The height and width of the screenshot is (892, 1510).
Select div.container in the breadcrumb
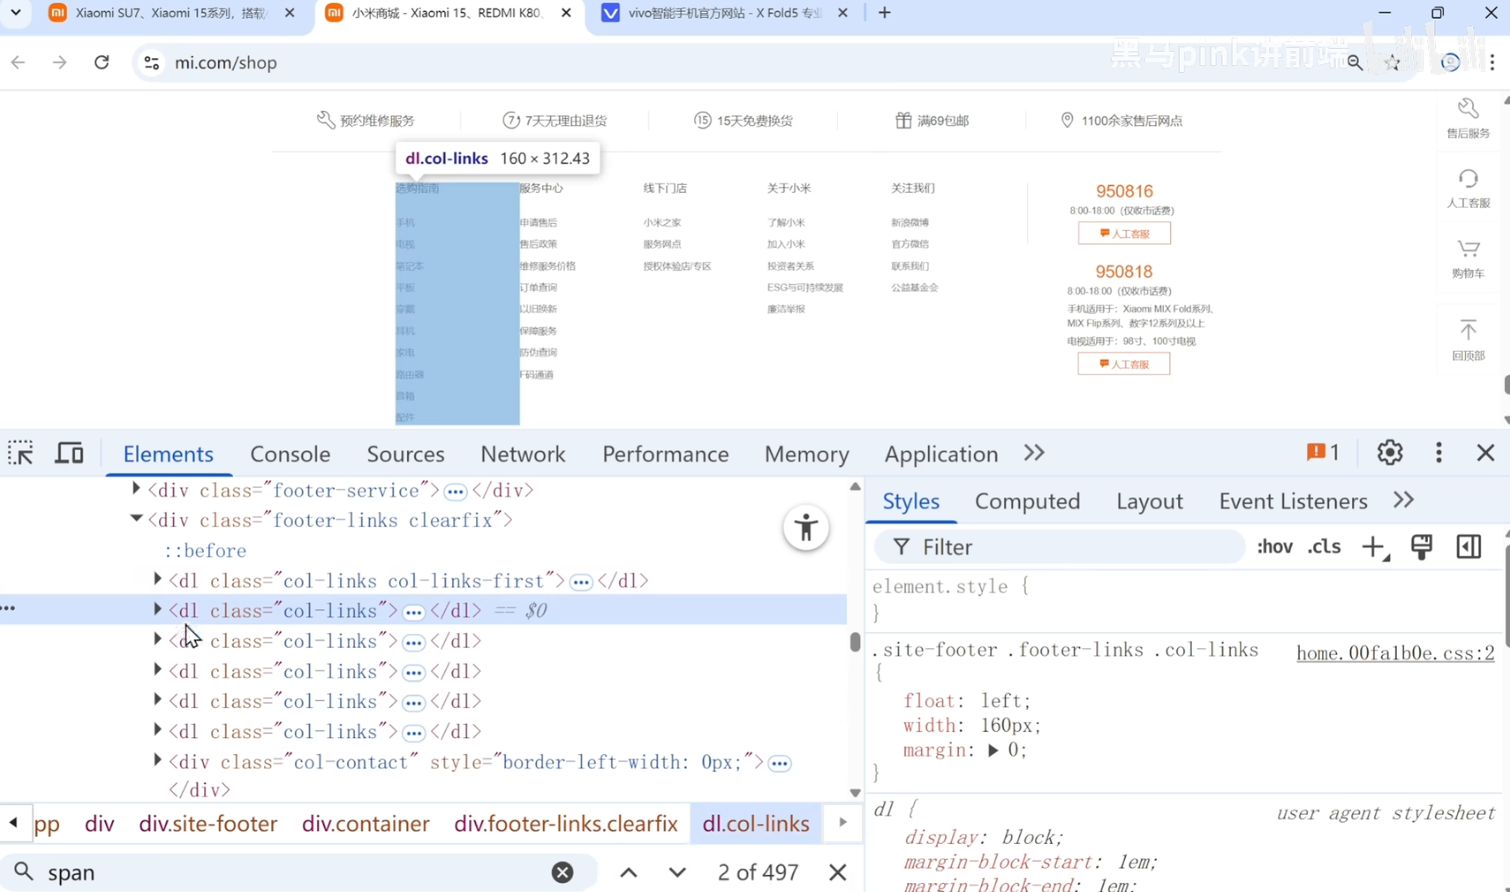(x=366, y=824)
